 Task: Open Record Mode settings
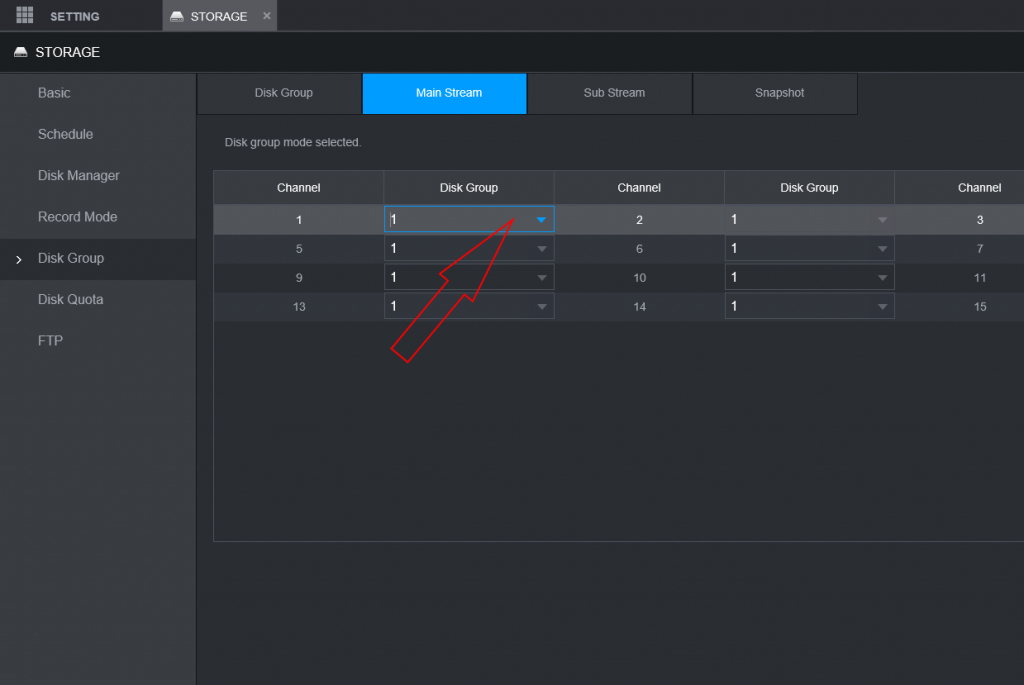77,217
